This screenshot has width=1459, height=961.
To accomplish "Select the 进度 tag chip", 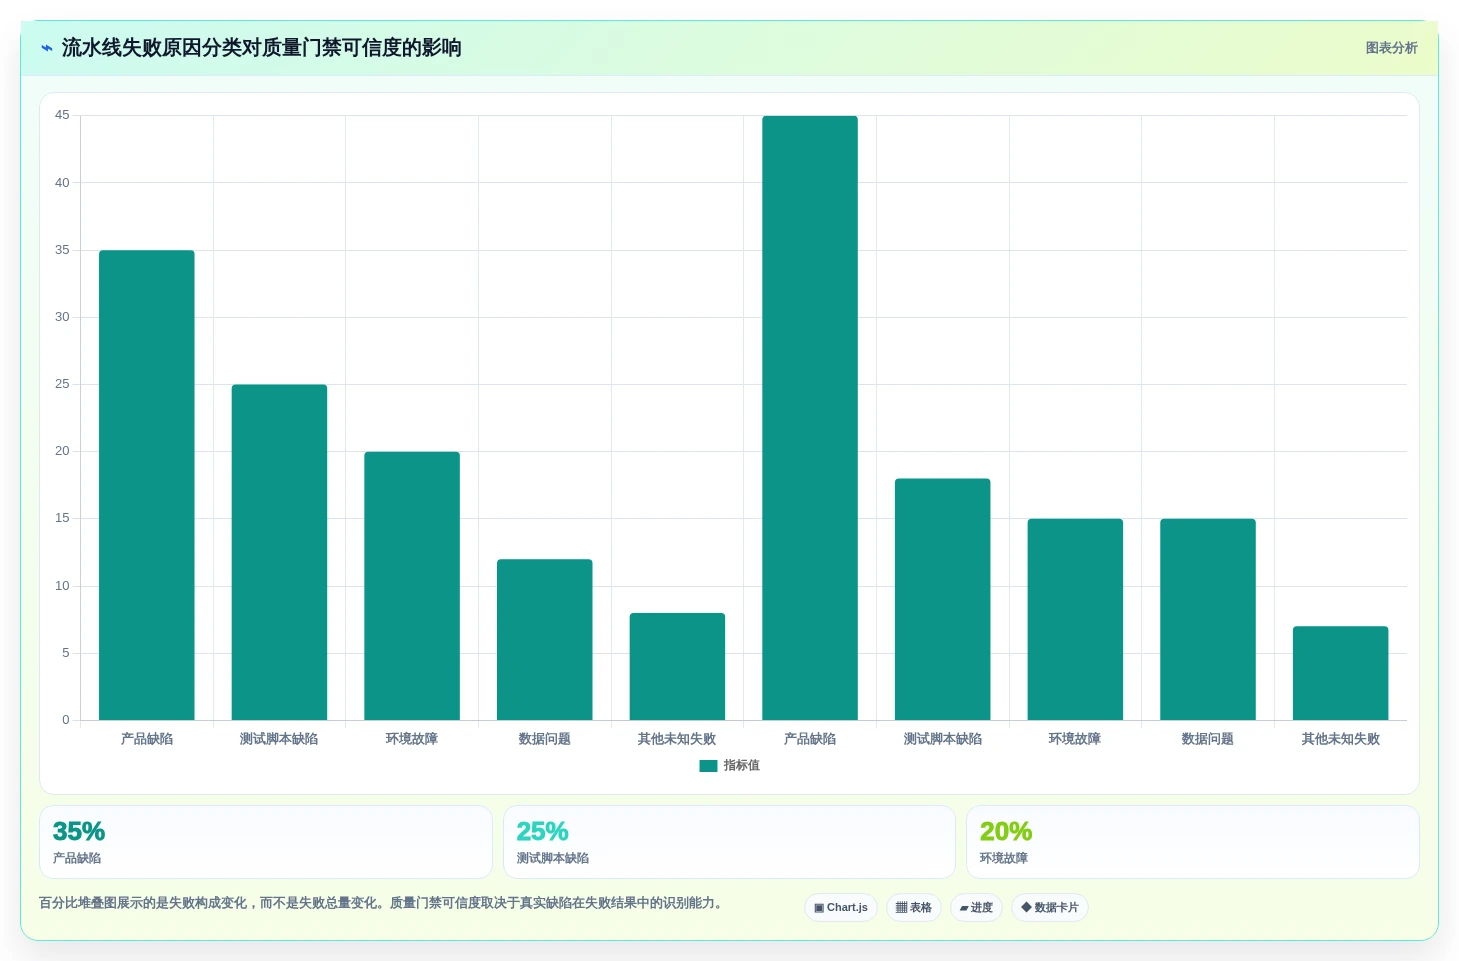I will coord(976,908).
